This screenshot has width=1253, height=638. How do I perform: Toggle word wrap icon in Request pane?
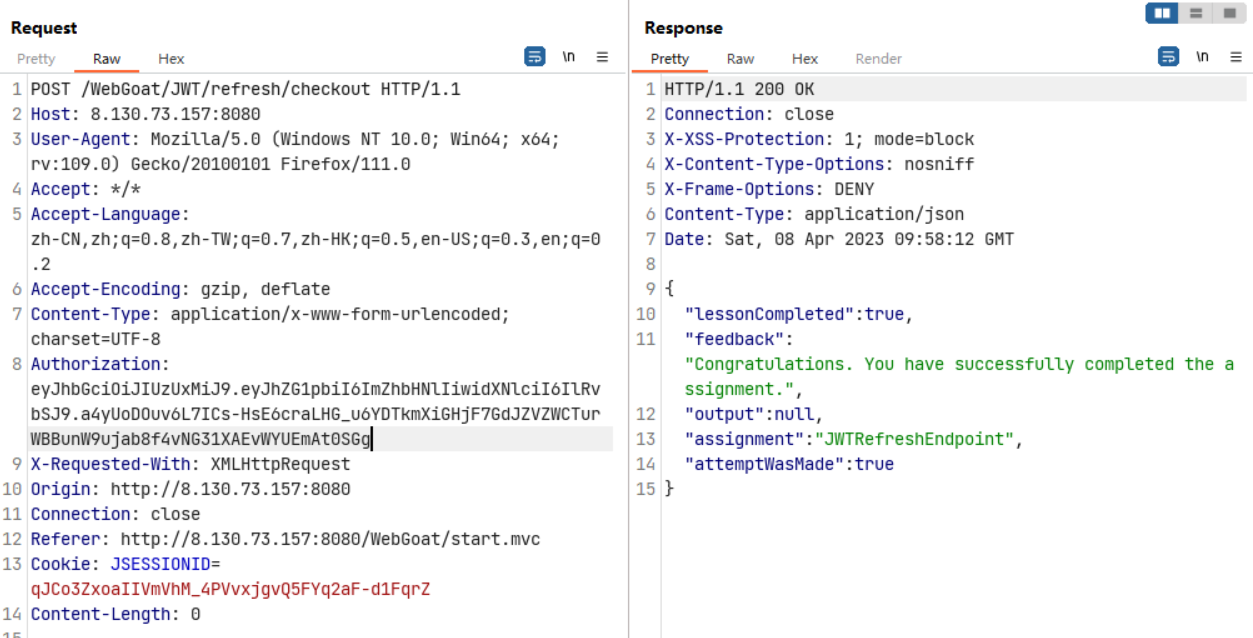(x=535, y=57)
